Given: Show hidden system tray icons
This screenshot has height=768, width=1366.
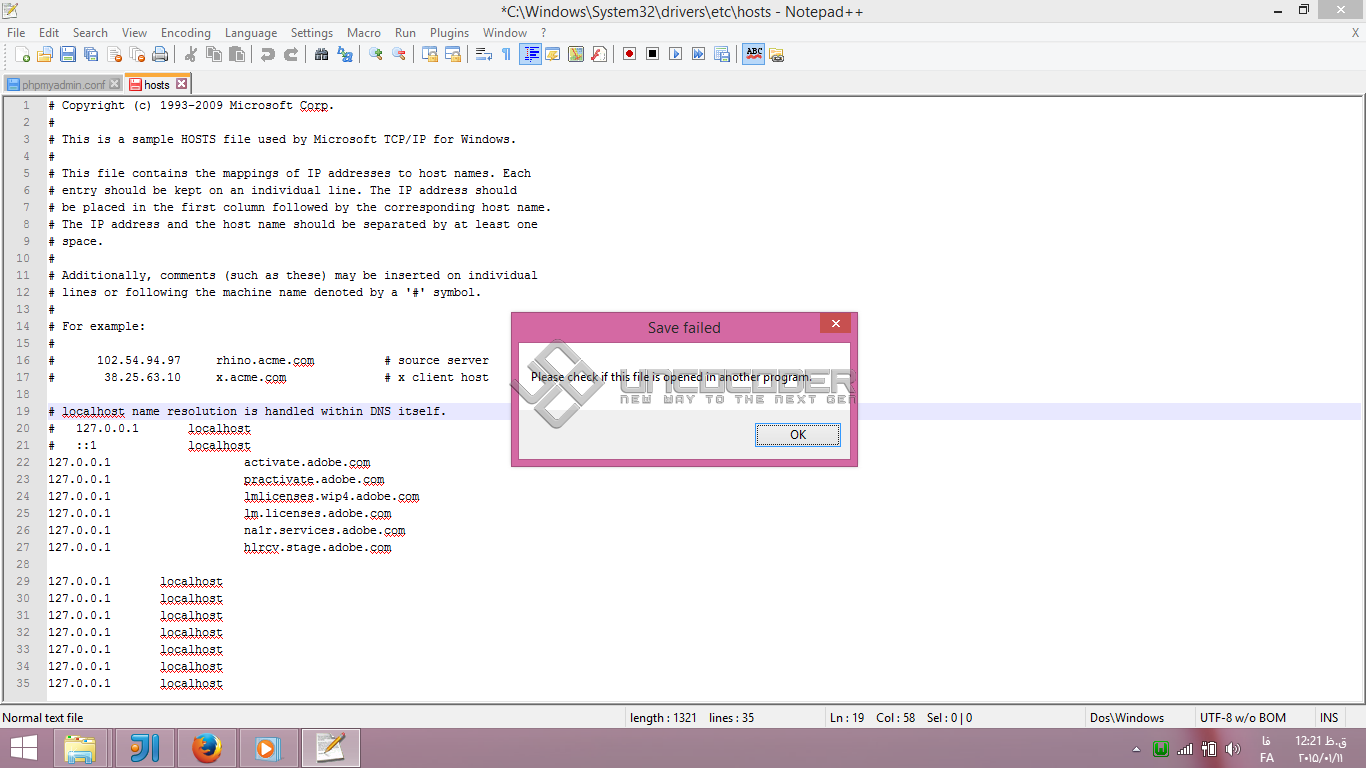Looking at the screenshot, I should click(x=1136, y=749).
